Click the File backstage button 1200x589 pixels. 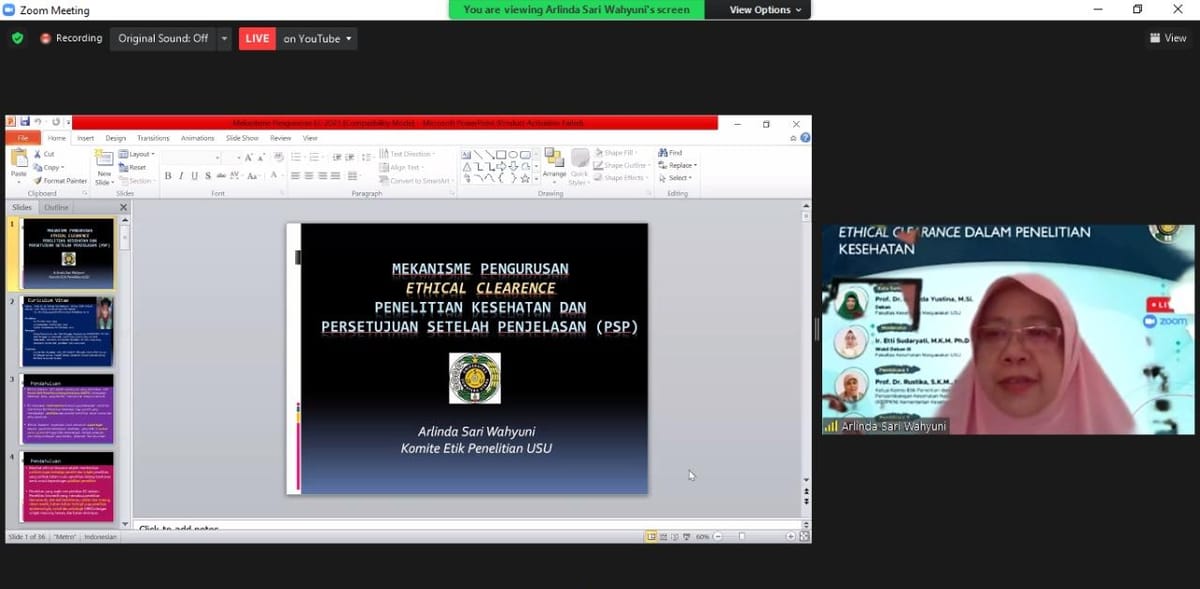pos(22,138)
